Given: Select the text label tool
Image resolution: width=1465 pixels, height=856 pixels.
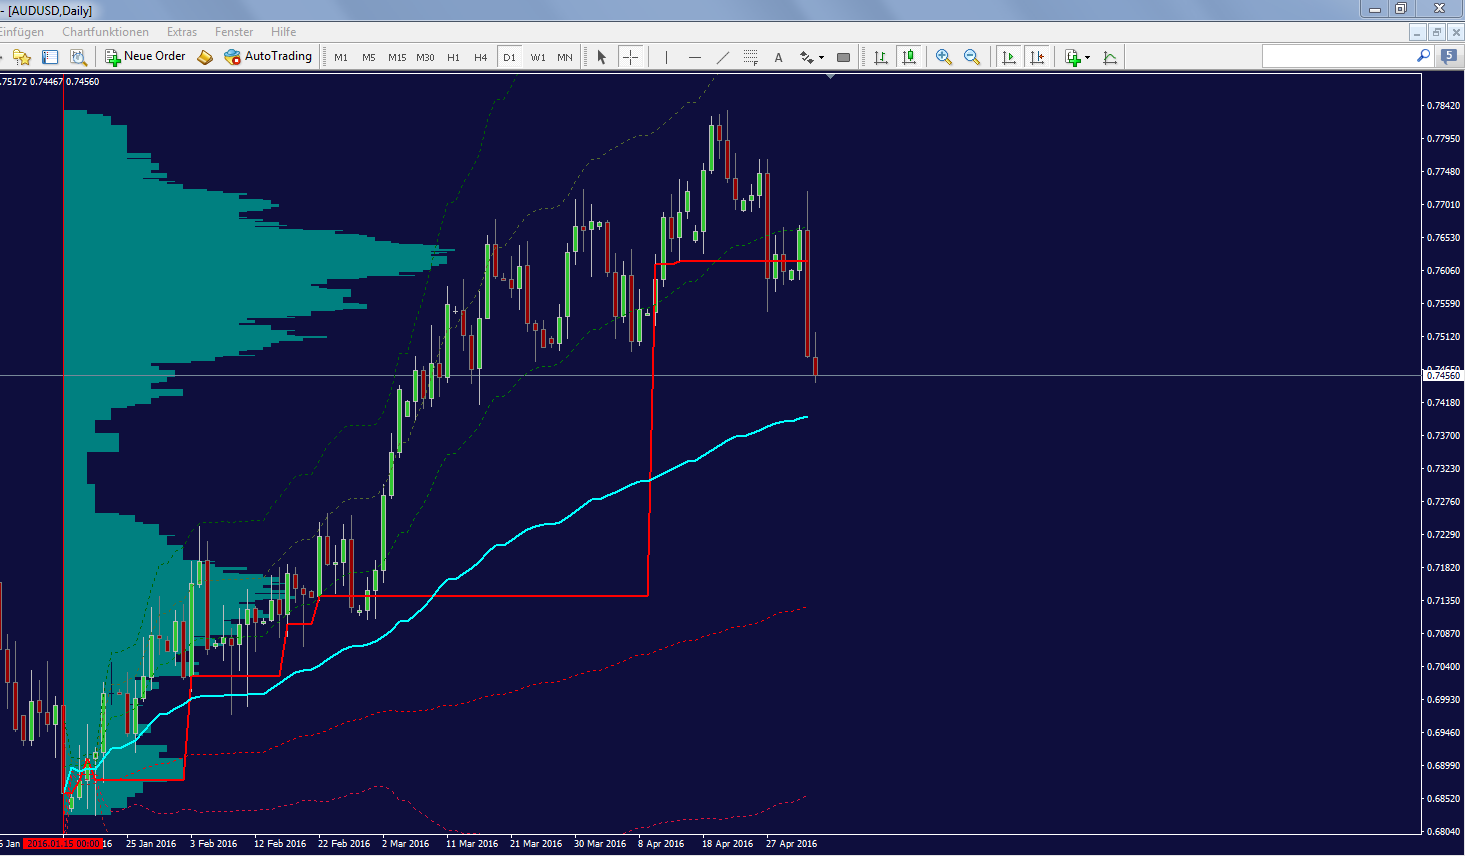Looking at the screenshot, I should click(778, 57).
